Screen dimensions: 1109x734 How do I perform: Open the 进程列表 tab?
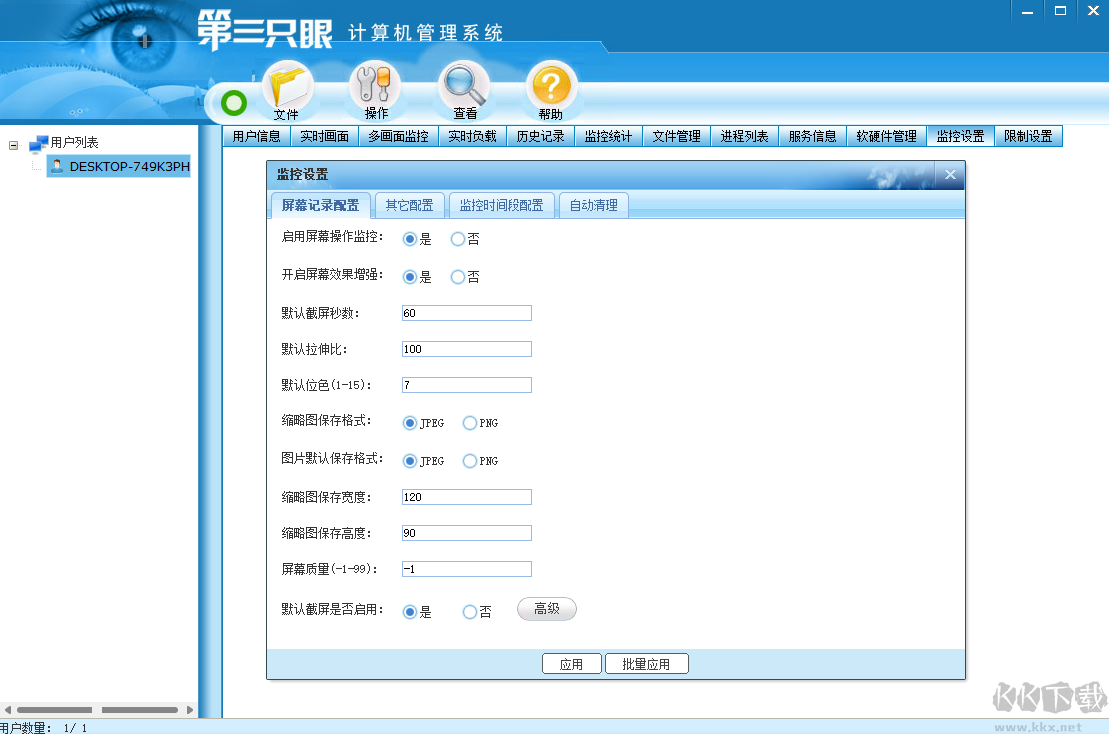744,136
